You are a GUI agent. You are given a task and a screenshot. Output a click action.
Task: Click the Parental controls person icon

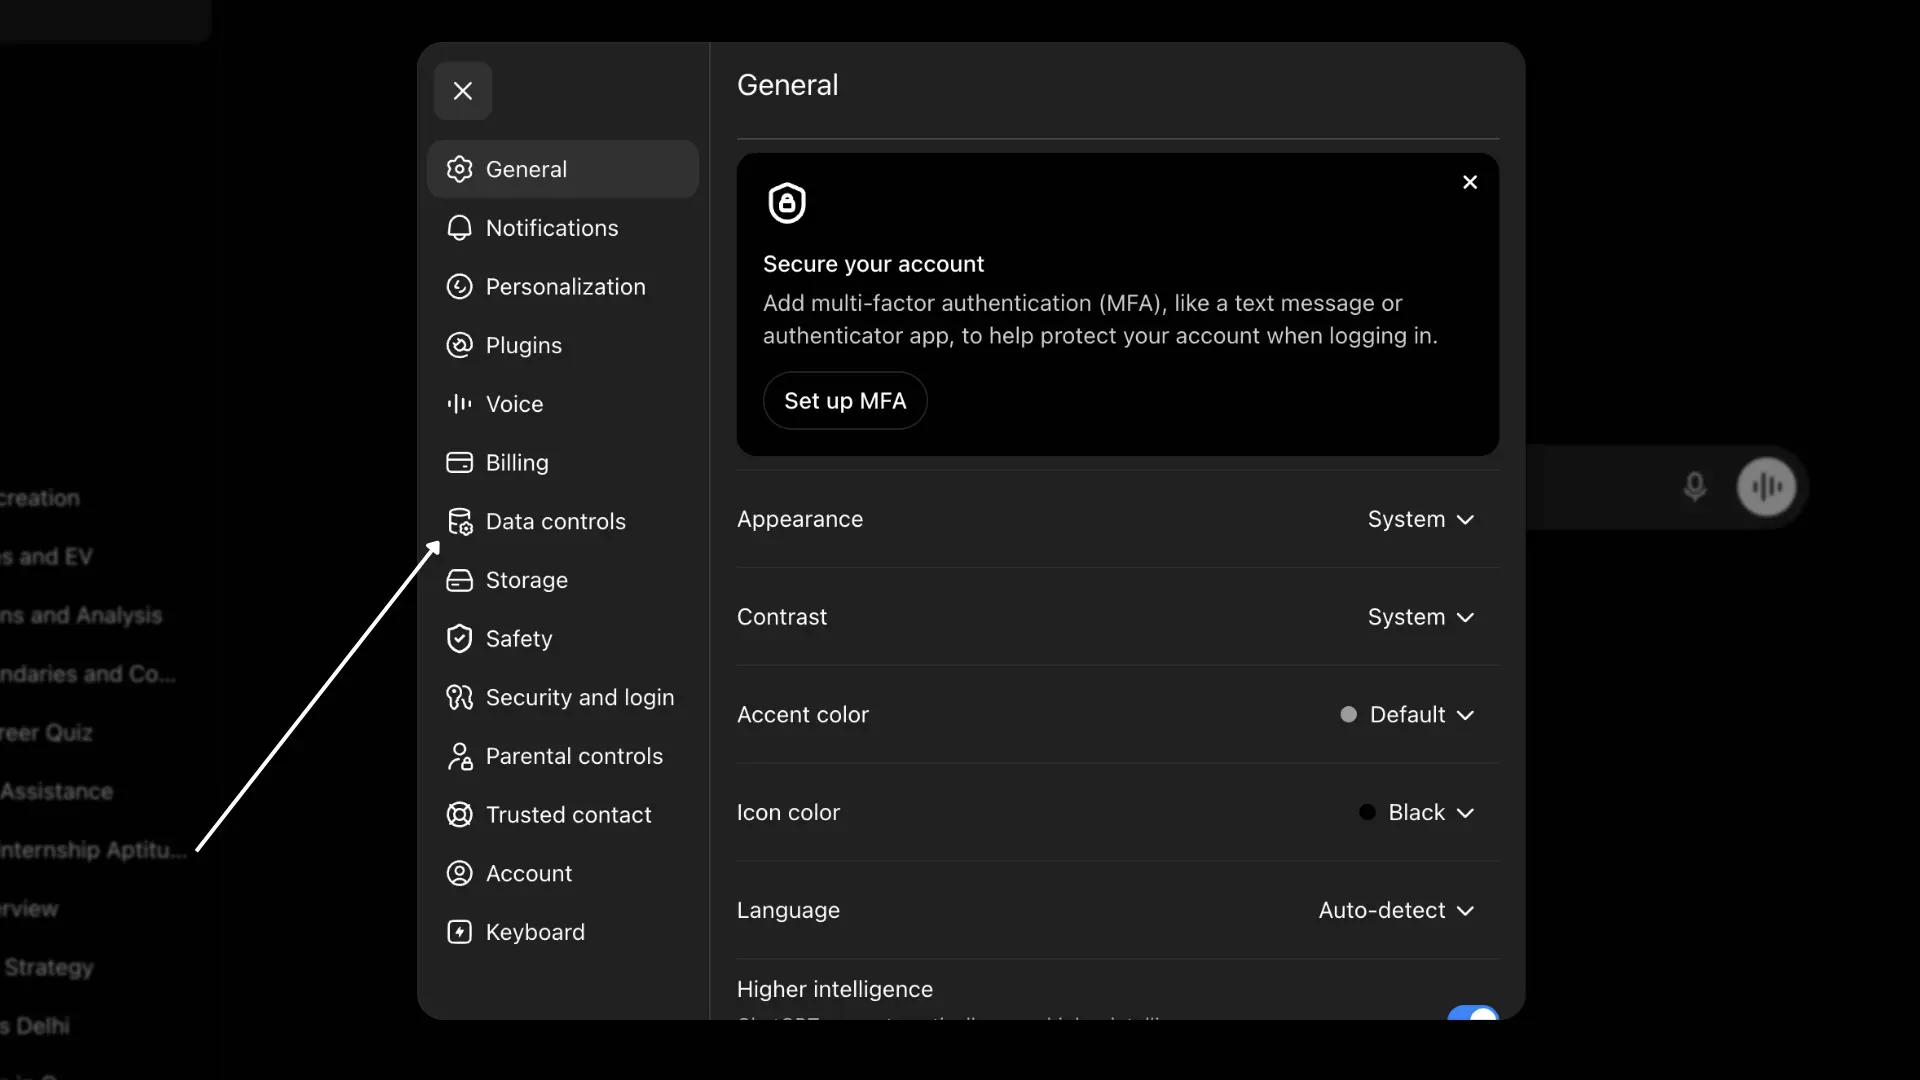click(x=459, y=756)
